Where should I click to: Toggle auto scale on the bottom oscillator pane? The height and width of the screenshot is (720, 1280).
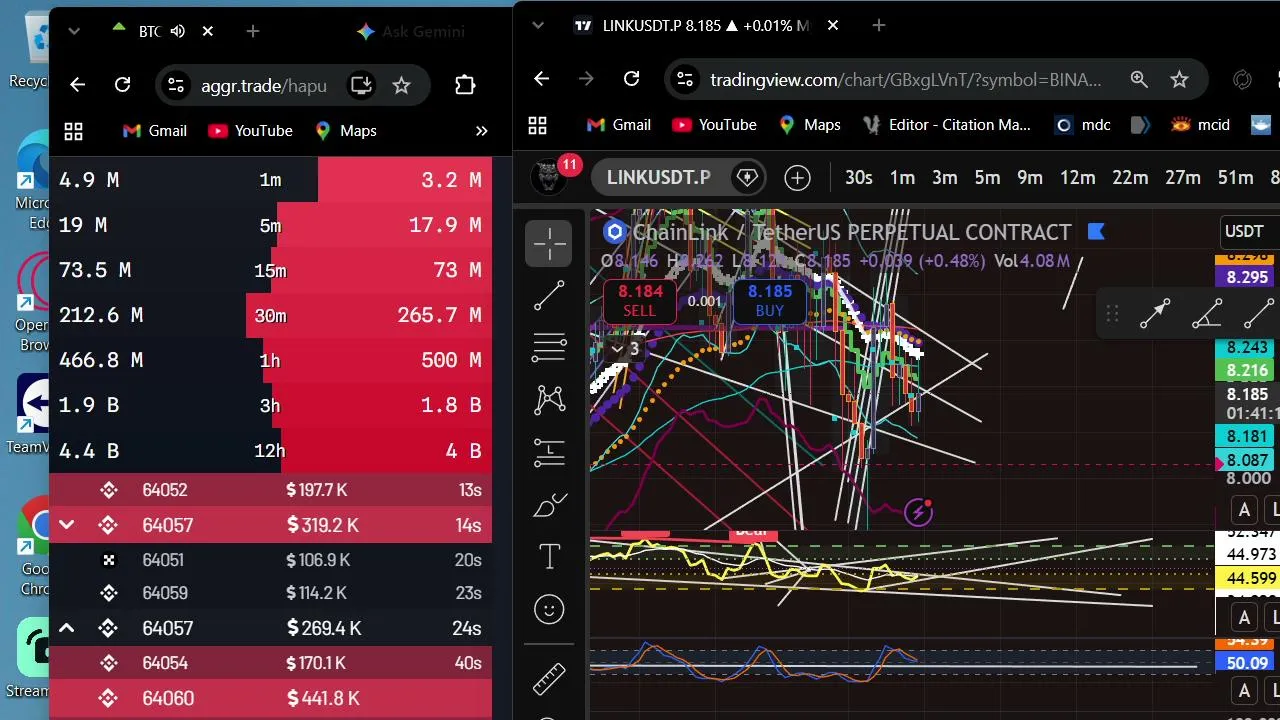click(x=1244, y=690)
